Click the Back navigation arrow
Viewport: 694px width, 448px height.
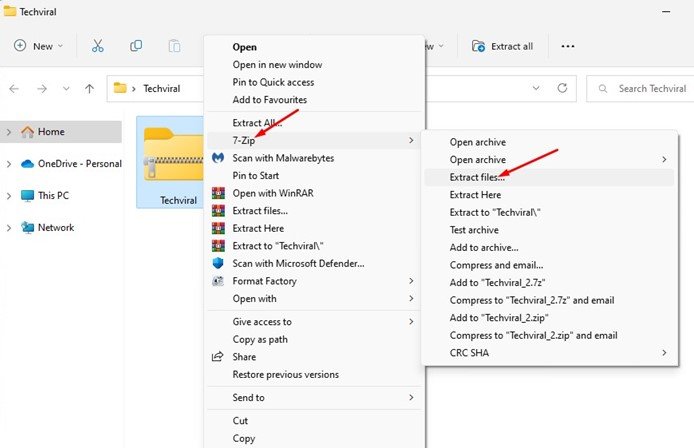[x=14, y=89]
